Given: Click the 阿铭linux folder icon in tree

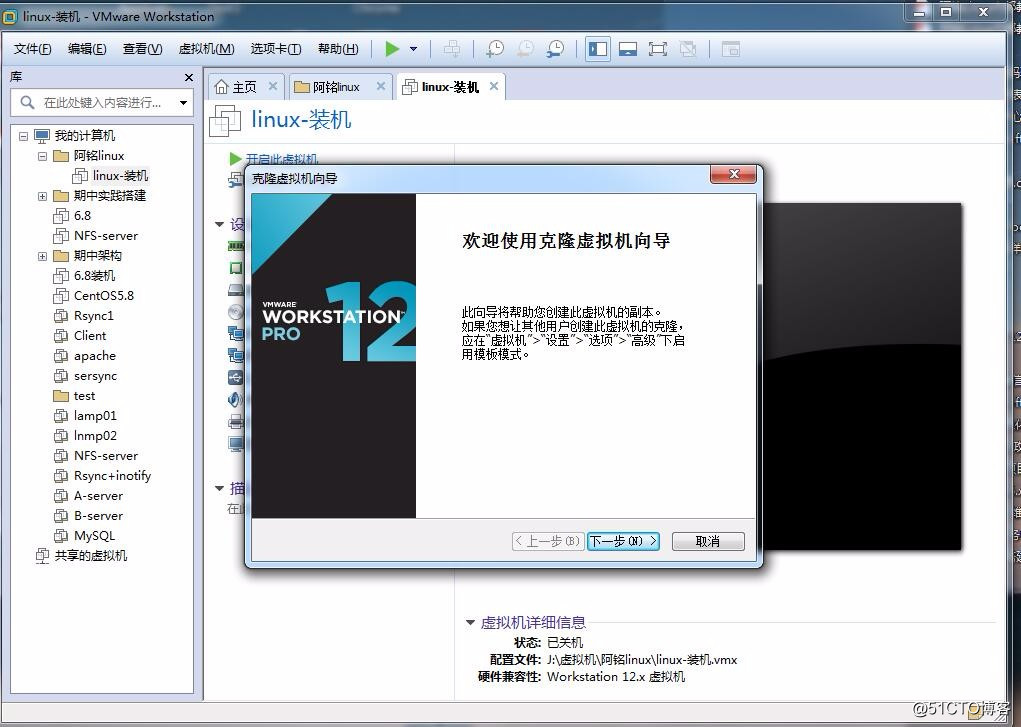Looking at the screenshot, I should [61, 156].
